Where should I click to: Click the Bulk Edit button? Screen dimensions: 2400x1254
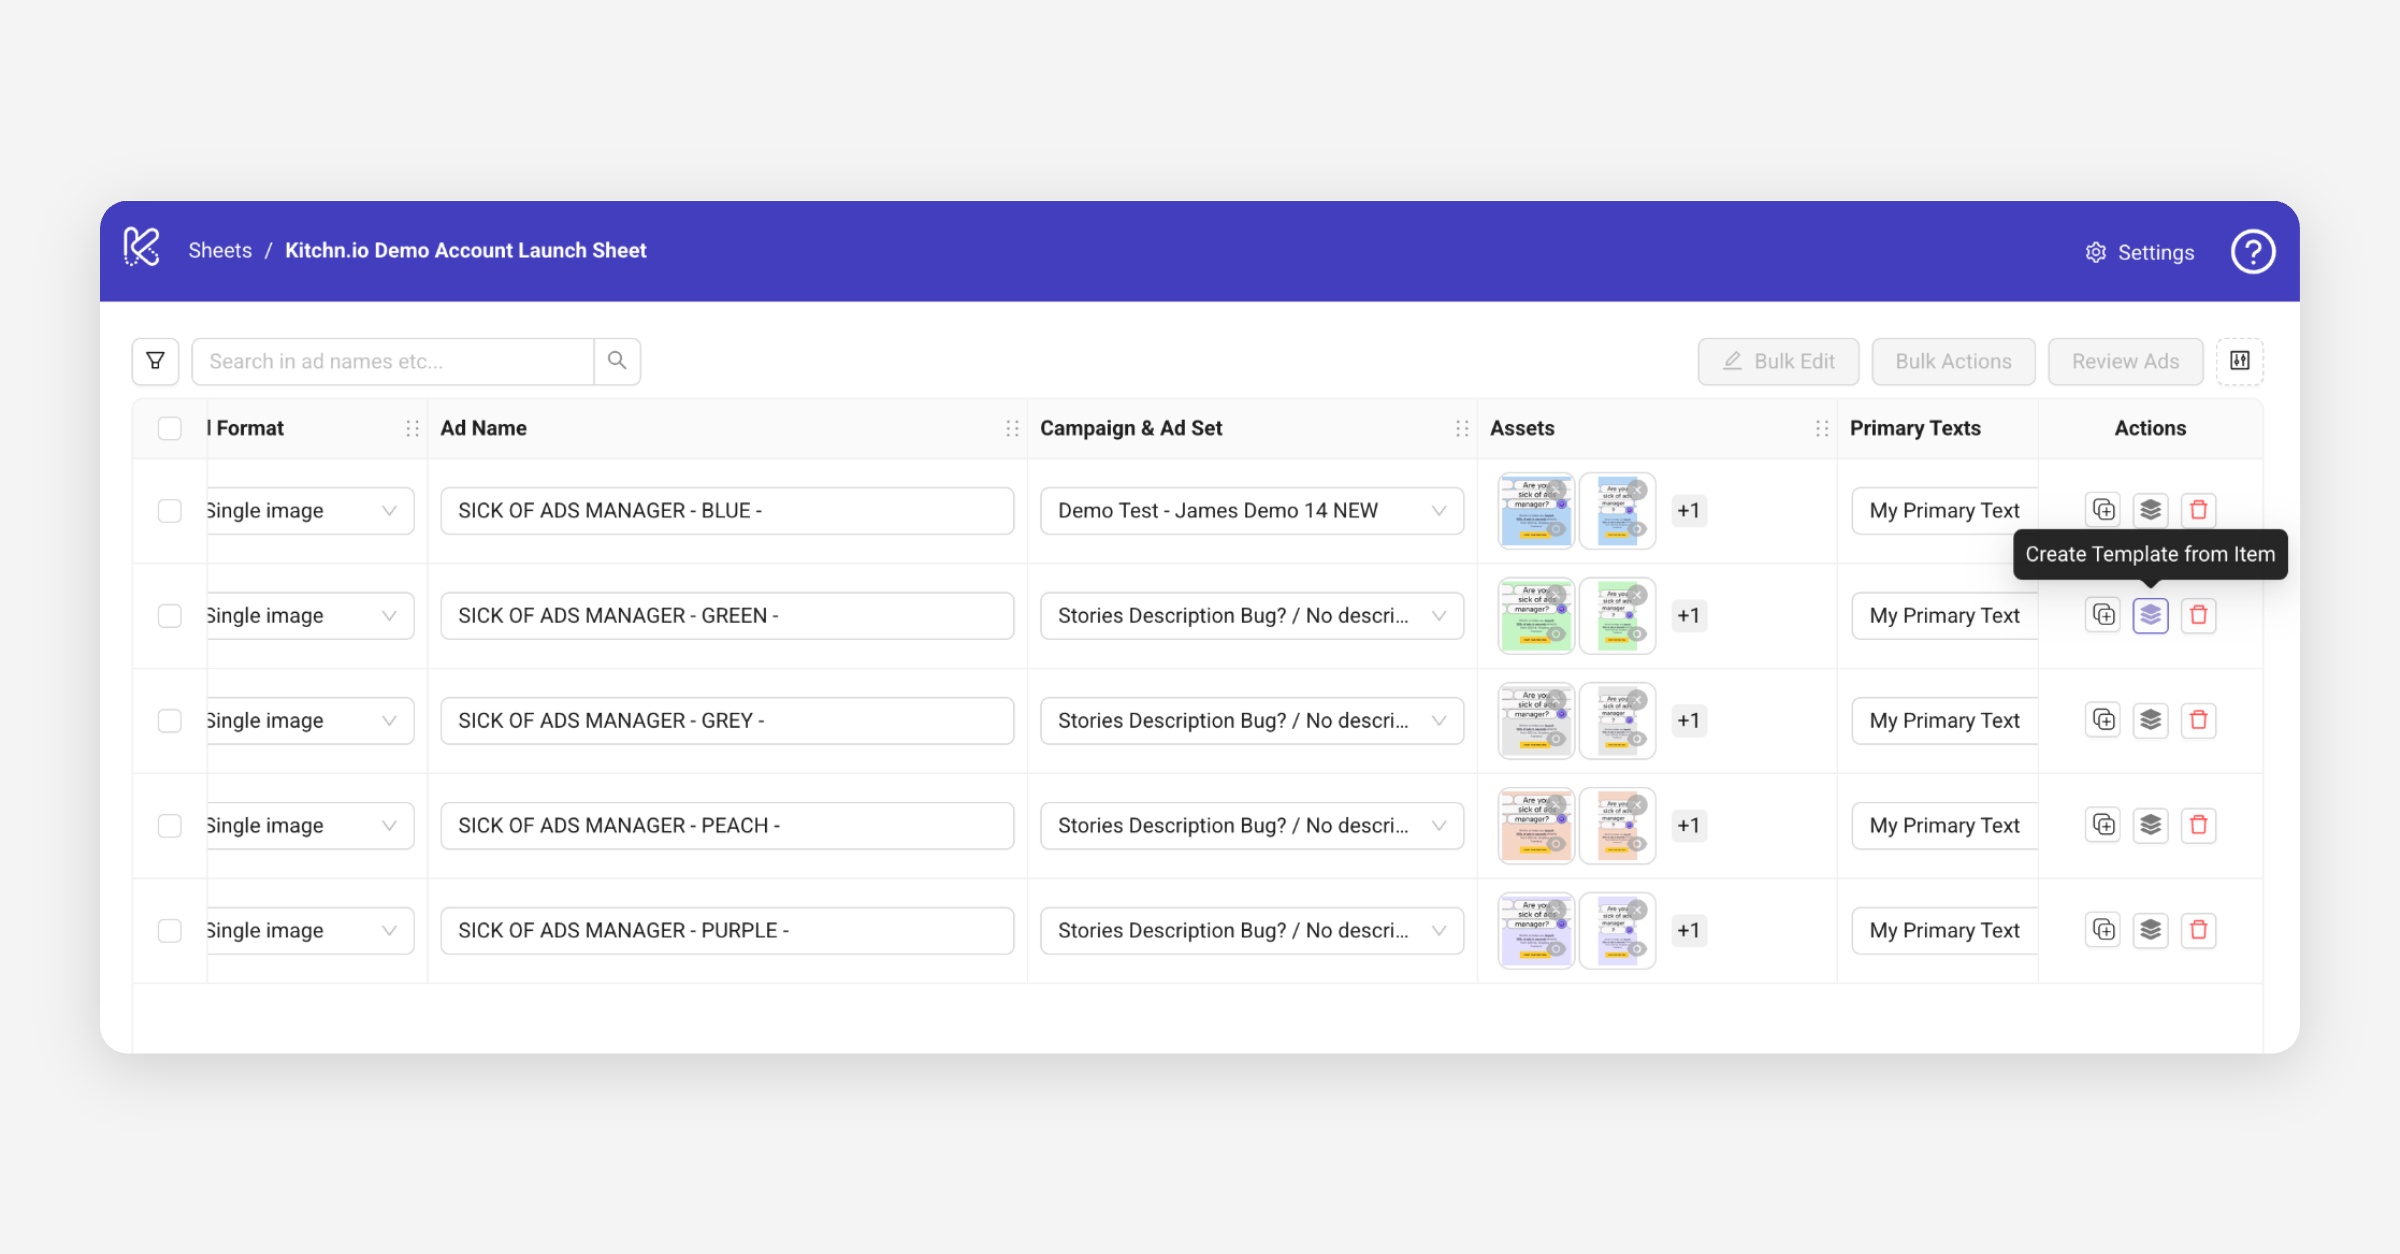(1778, 361)
